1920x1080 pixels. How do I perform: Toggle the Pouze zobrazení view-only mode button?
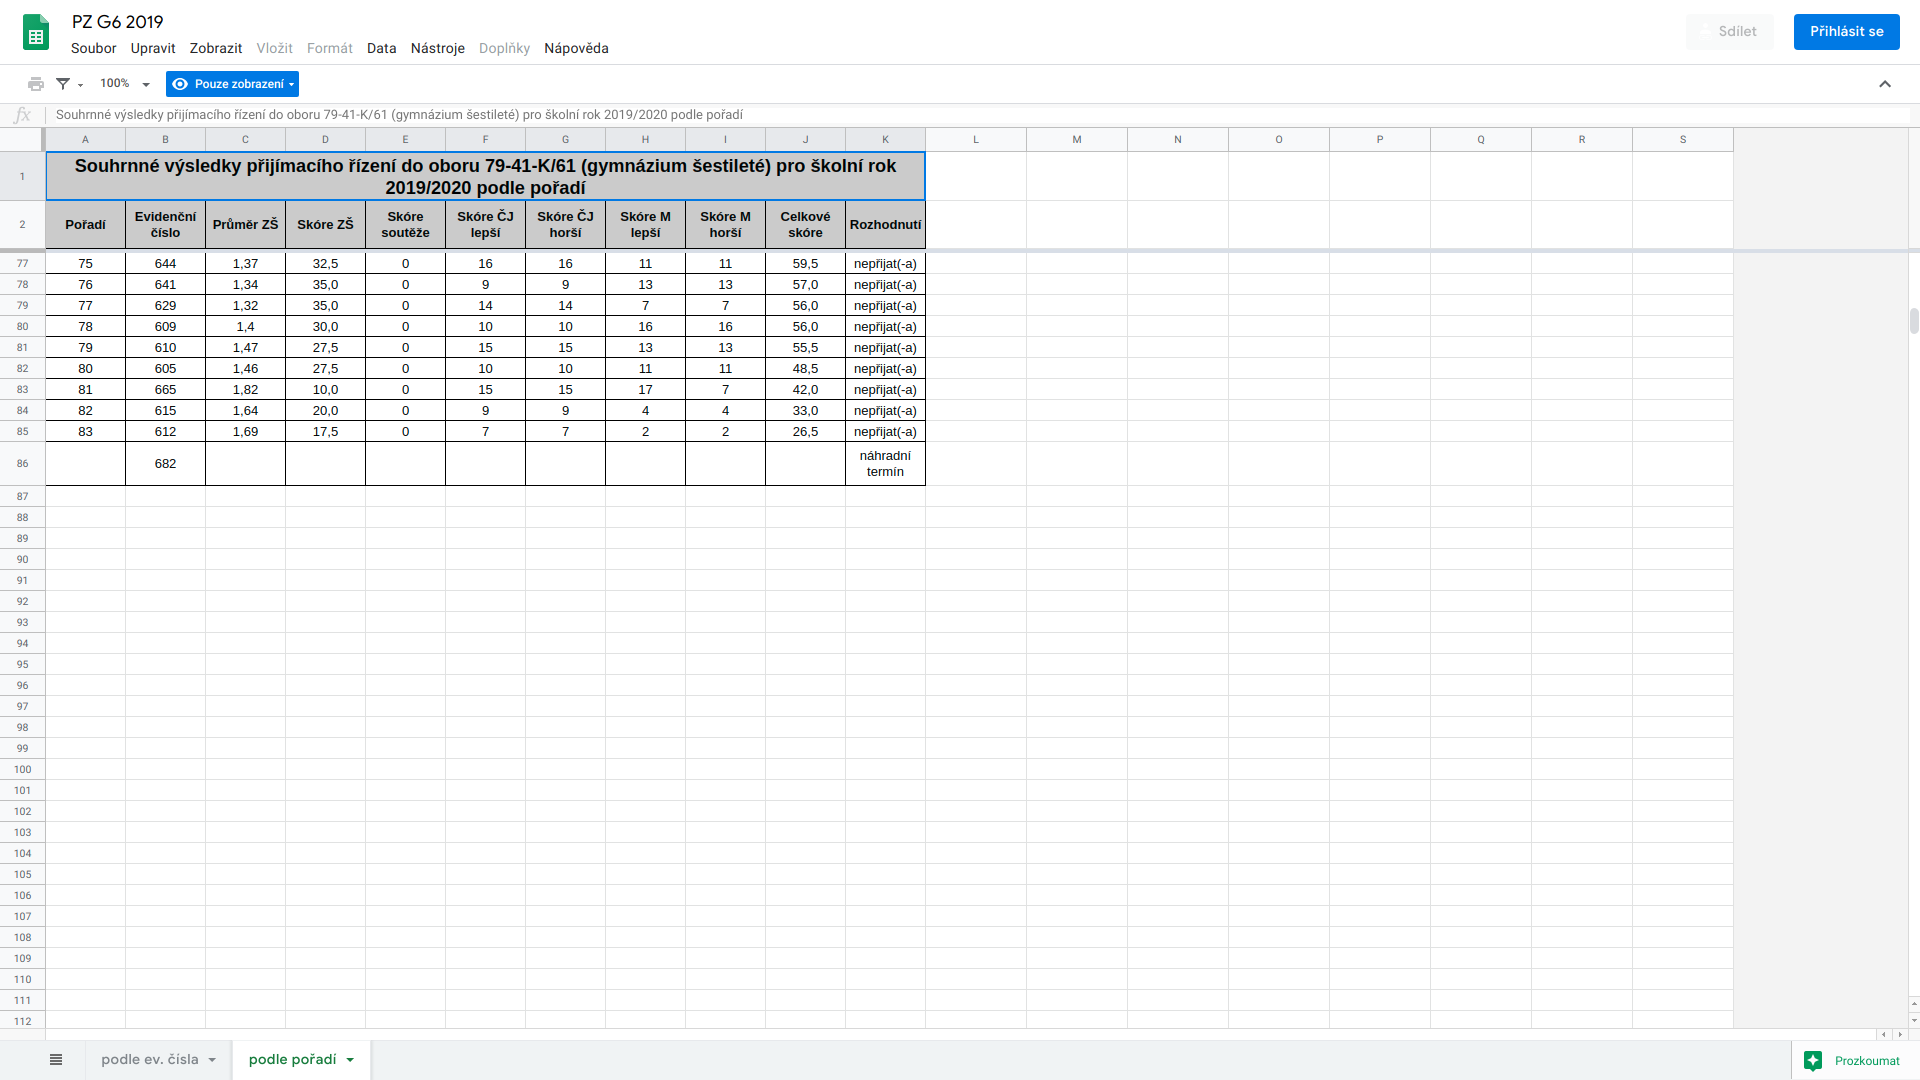pos(232,84)
